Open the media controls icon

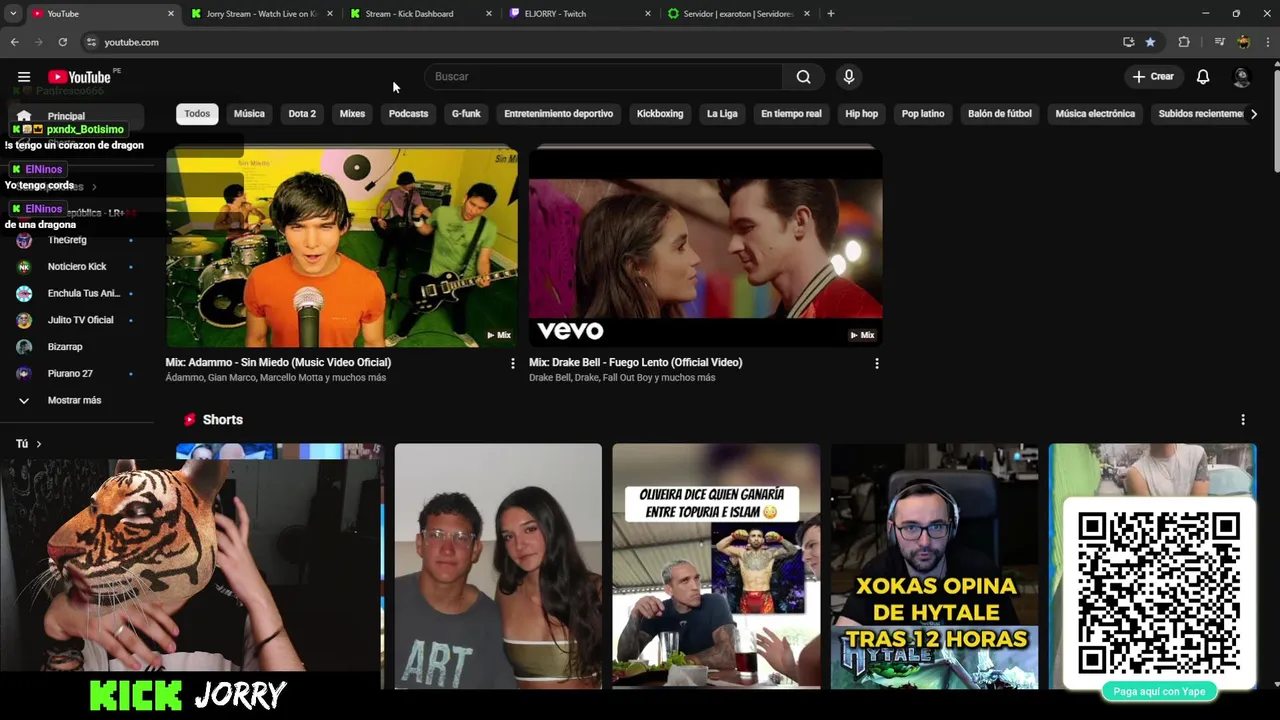coord(1219,42)
